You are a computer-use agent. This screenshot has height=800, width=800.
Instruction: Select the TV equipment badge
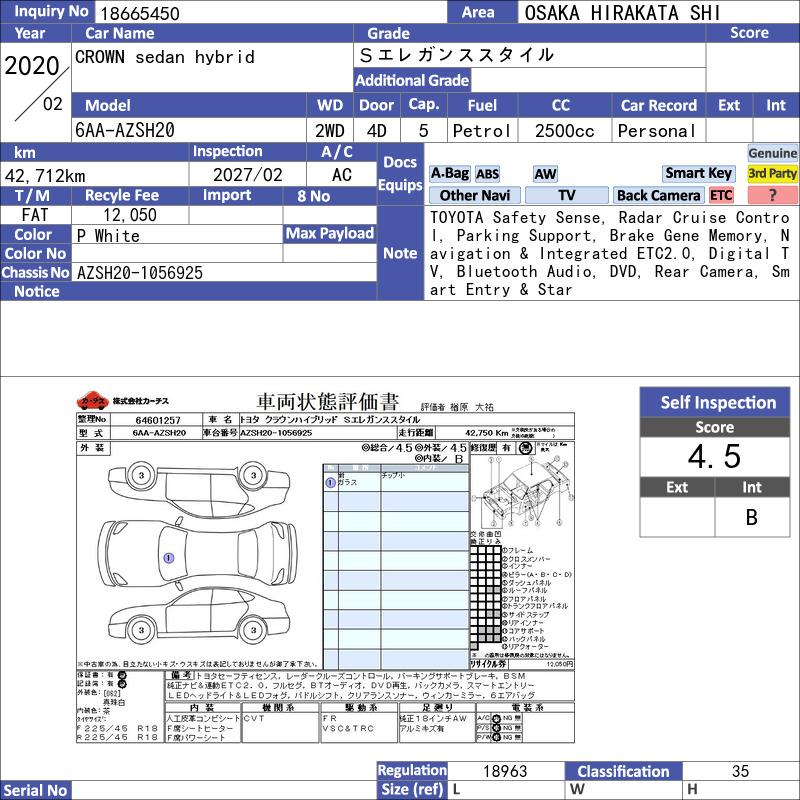[x=566, y=195]
